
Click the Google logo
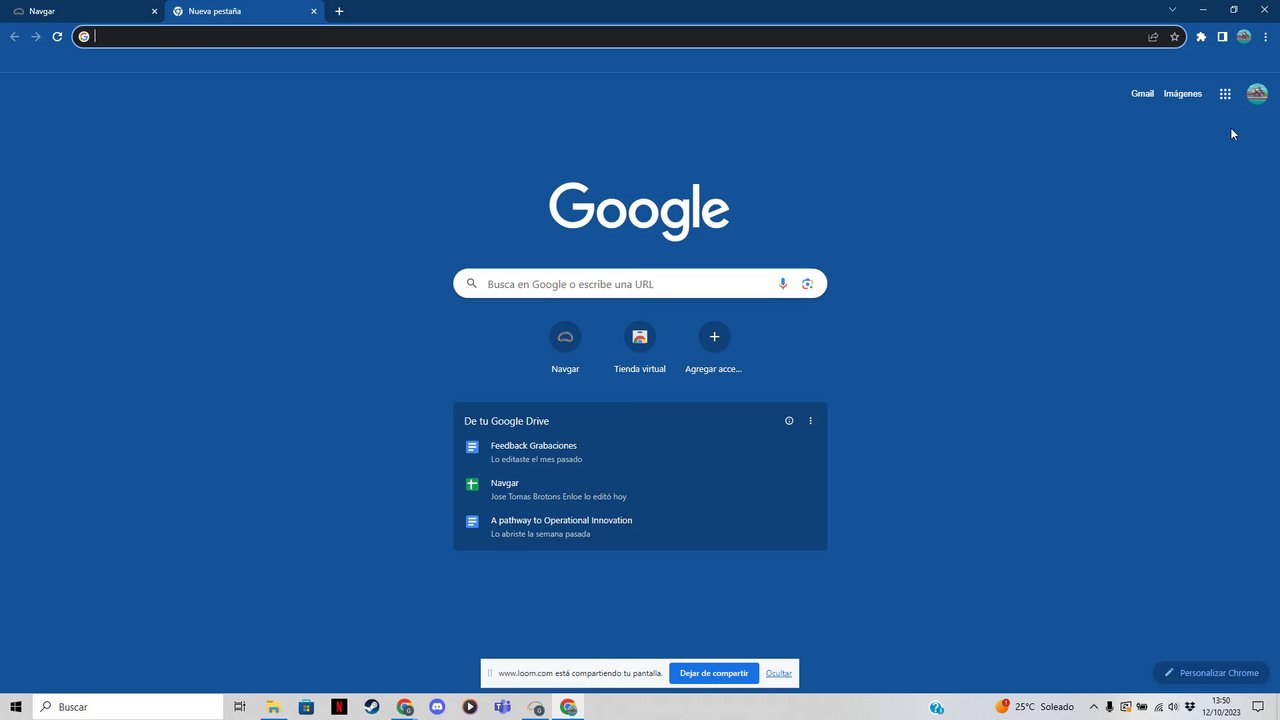click(x=639, y=211)
